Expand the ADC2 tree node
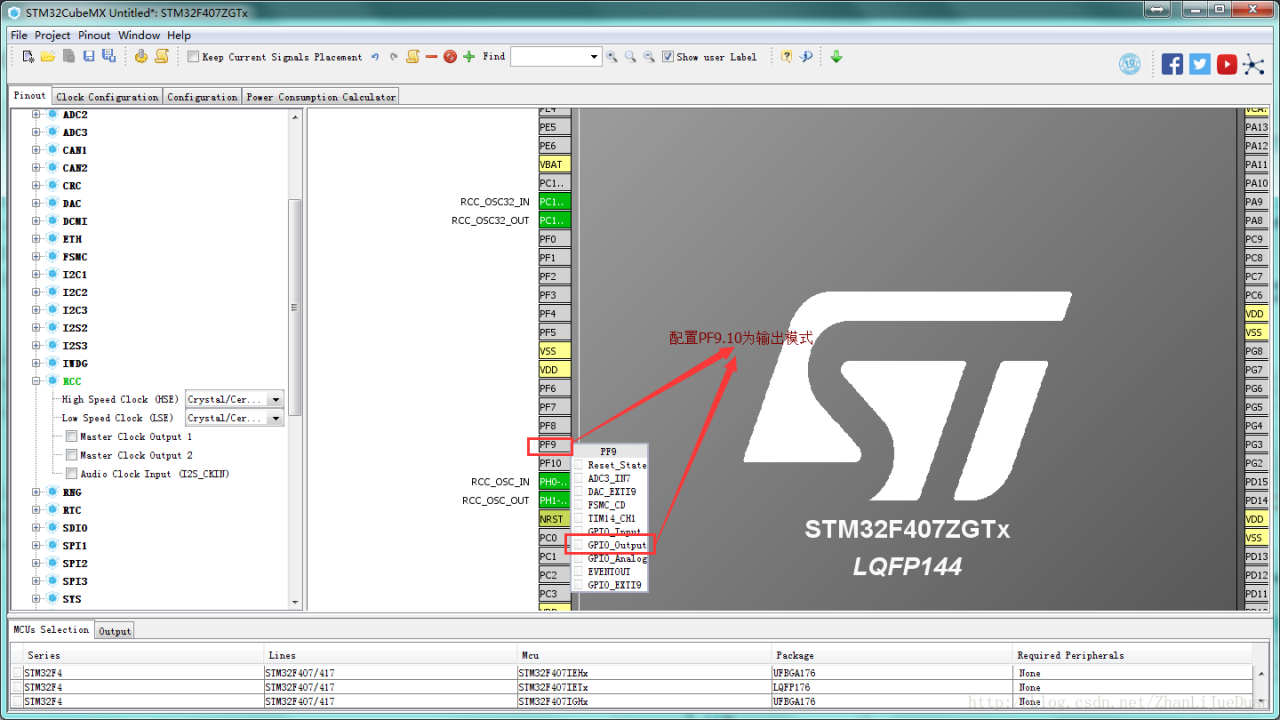This screenshot has height=720, width=1280. [36, 115]
